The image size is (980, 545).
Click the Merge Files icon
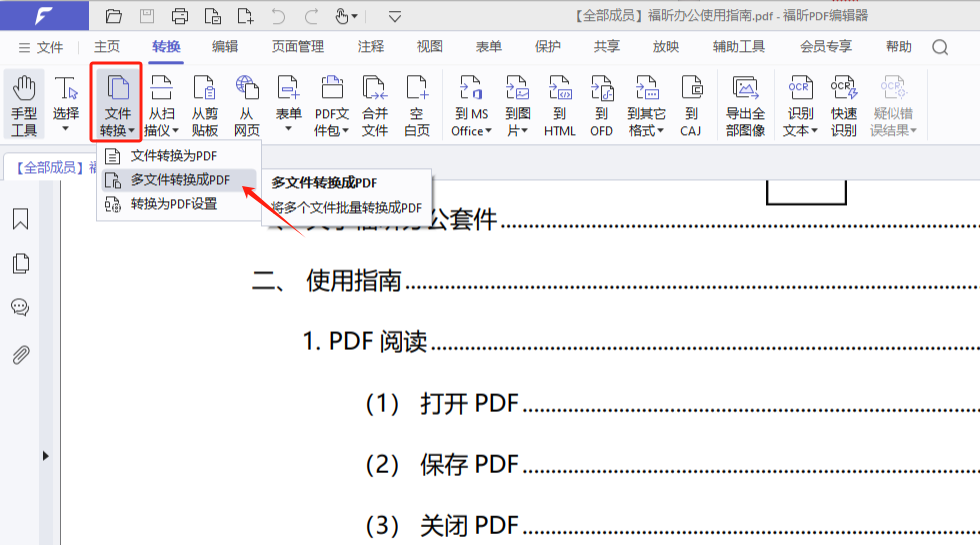click(375, 104)
